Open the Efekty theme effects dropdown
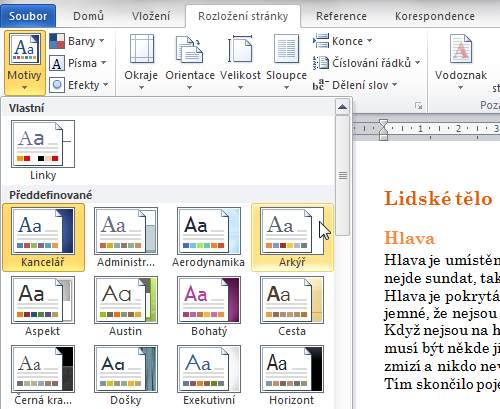The image size is (500, 409). (79, 85)
